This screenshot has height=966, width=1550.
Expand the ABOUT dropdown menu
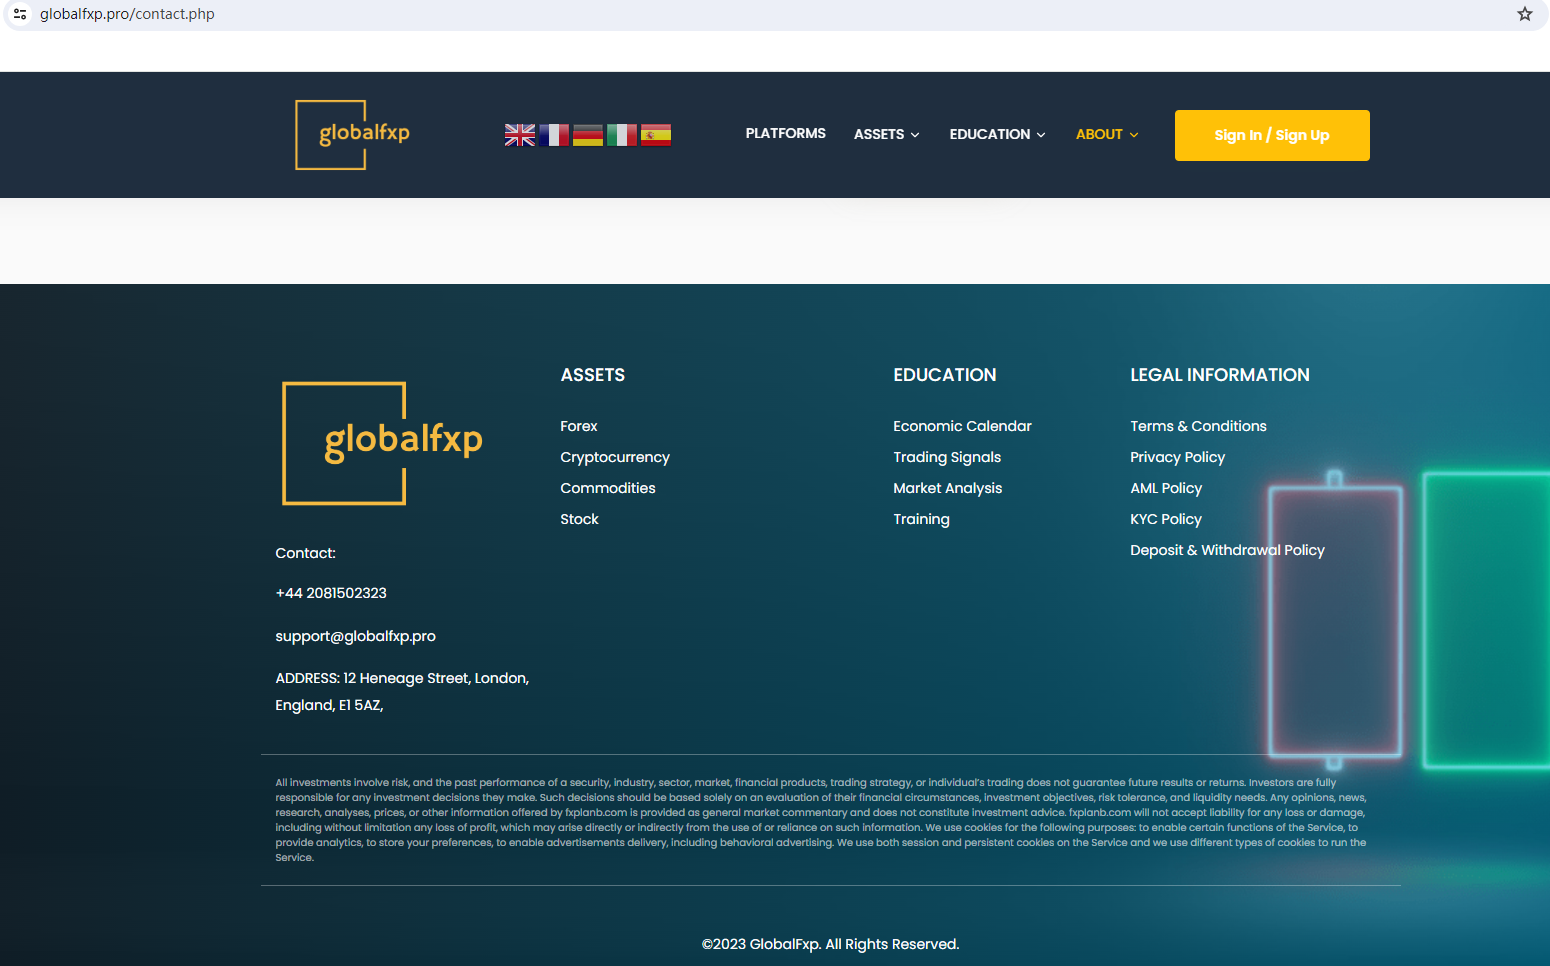pos(1107,134)
